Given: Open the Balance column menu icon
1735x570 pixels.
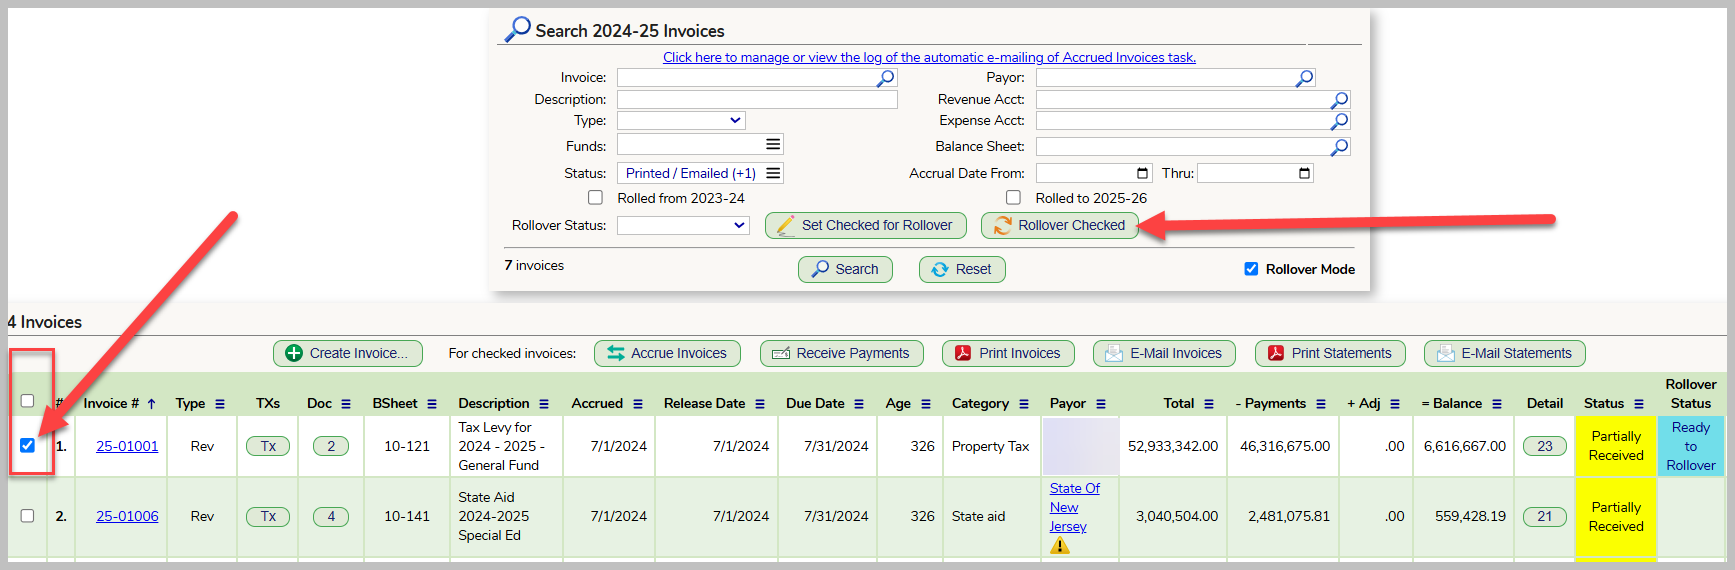Looking at the screenshot, I should [x=1497, y=404].
